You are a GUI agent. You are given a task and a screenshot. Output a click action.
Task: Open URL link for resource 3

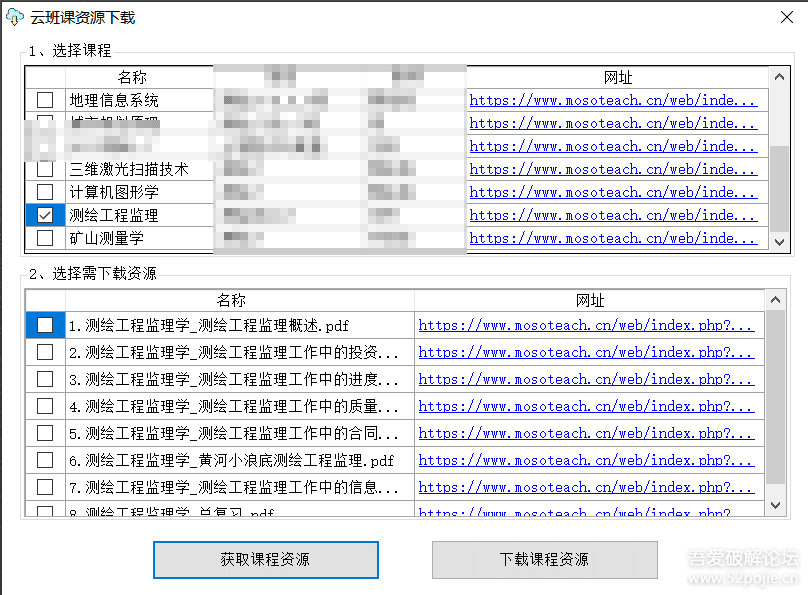[x=585, y=379]
